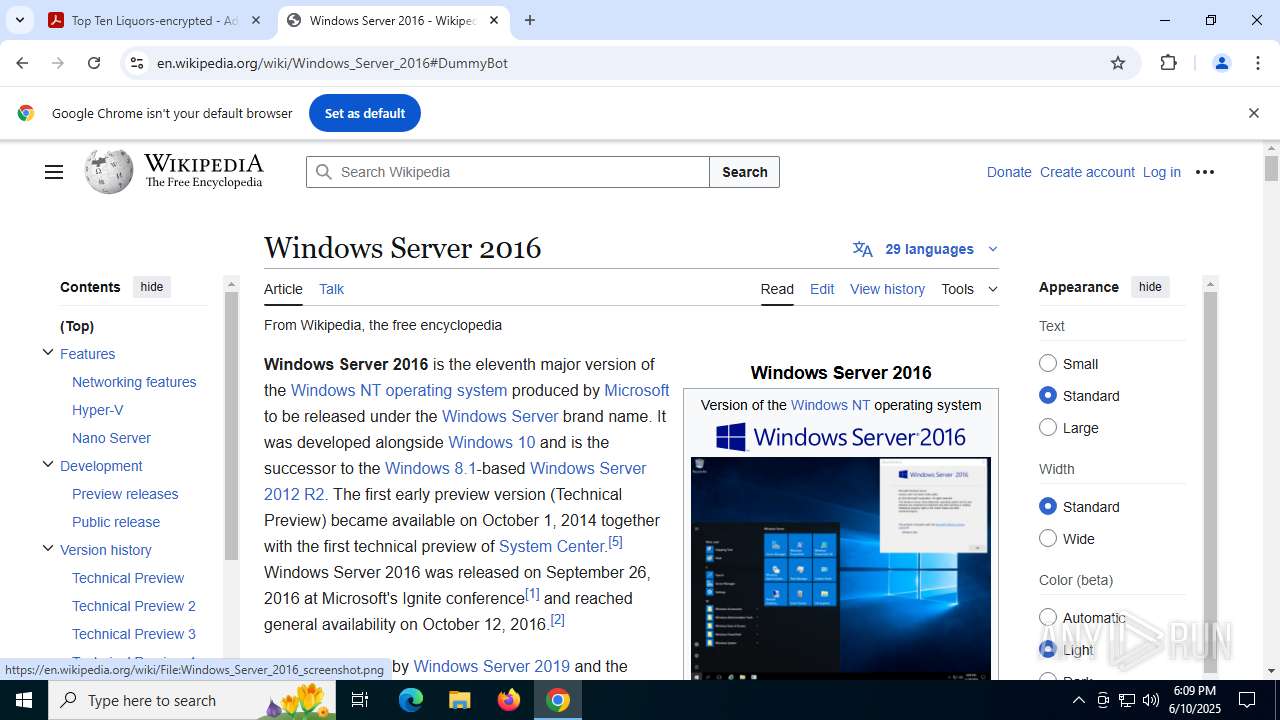This screenshot has width=1280, height=720.
Task: Go to Technical Preview 2 section
Action: coord(134,606)
